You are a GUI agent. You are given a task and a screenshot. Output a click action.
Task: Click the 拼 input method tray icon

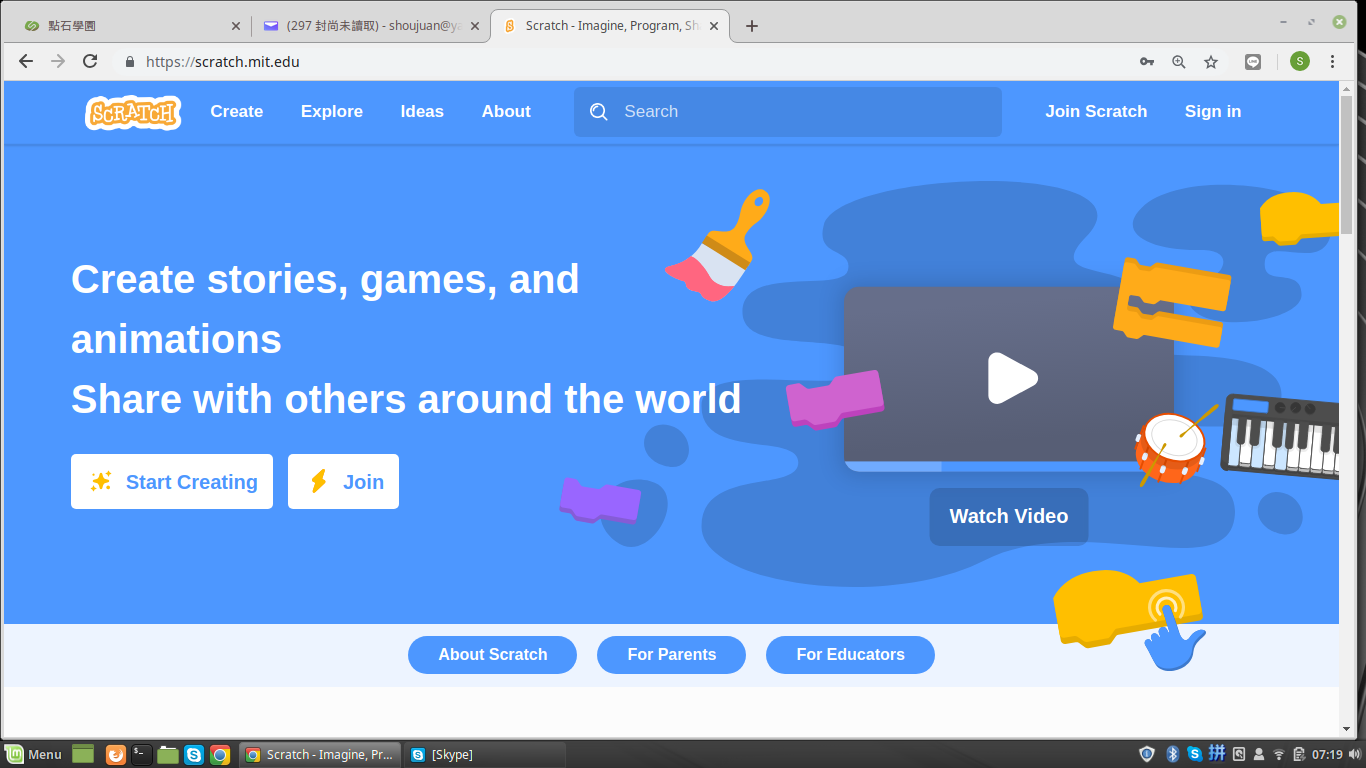[x=1217, y=753]
